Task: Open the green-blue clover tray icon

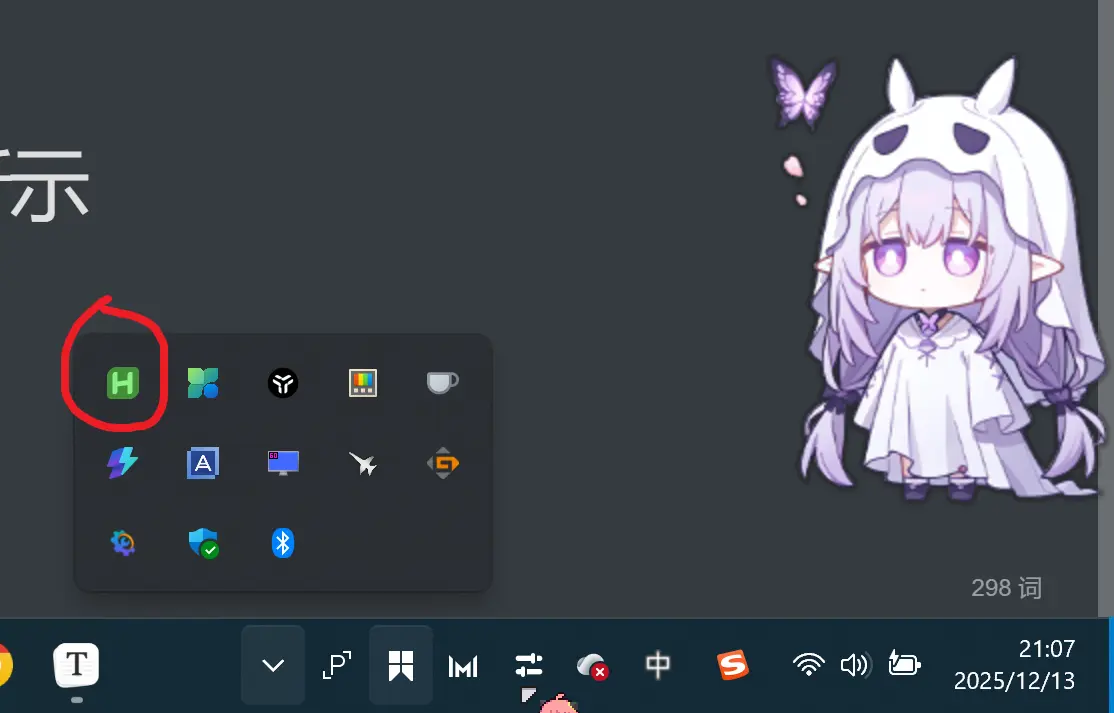Action: pyautogui.click(x=202, y=383)
